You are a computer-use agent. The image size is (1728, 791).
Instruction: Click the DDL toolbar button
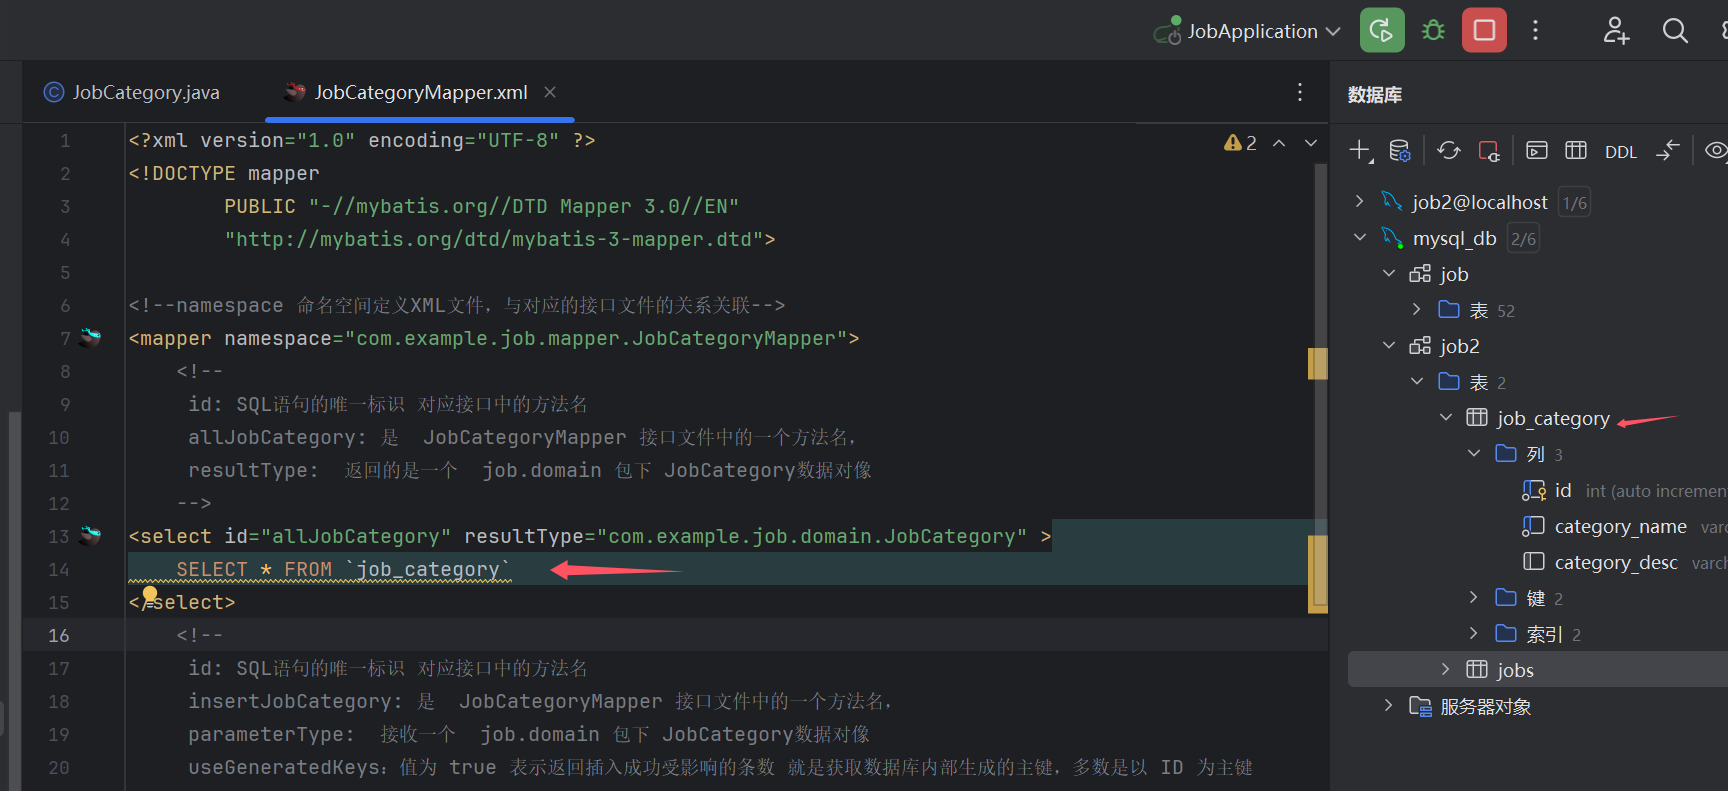click(x=1620, y=152)
